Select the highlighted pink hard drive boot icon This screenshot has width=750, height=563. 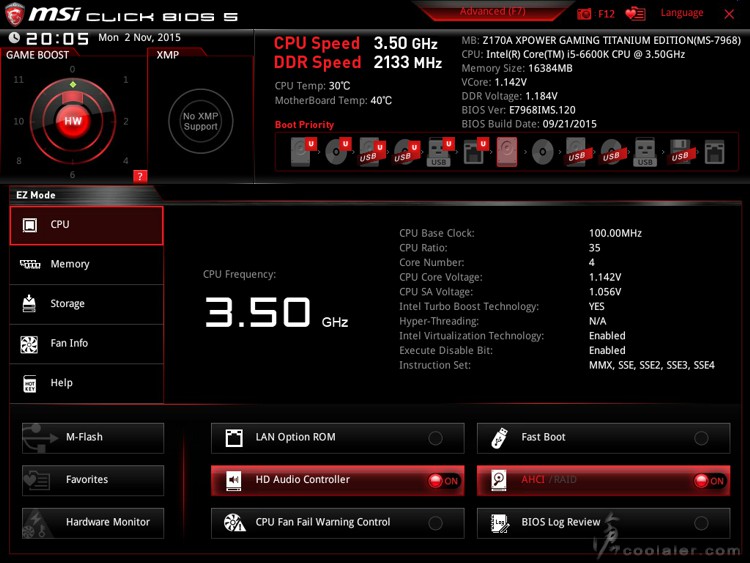click(507, 152)
